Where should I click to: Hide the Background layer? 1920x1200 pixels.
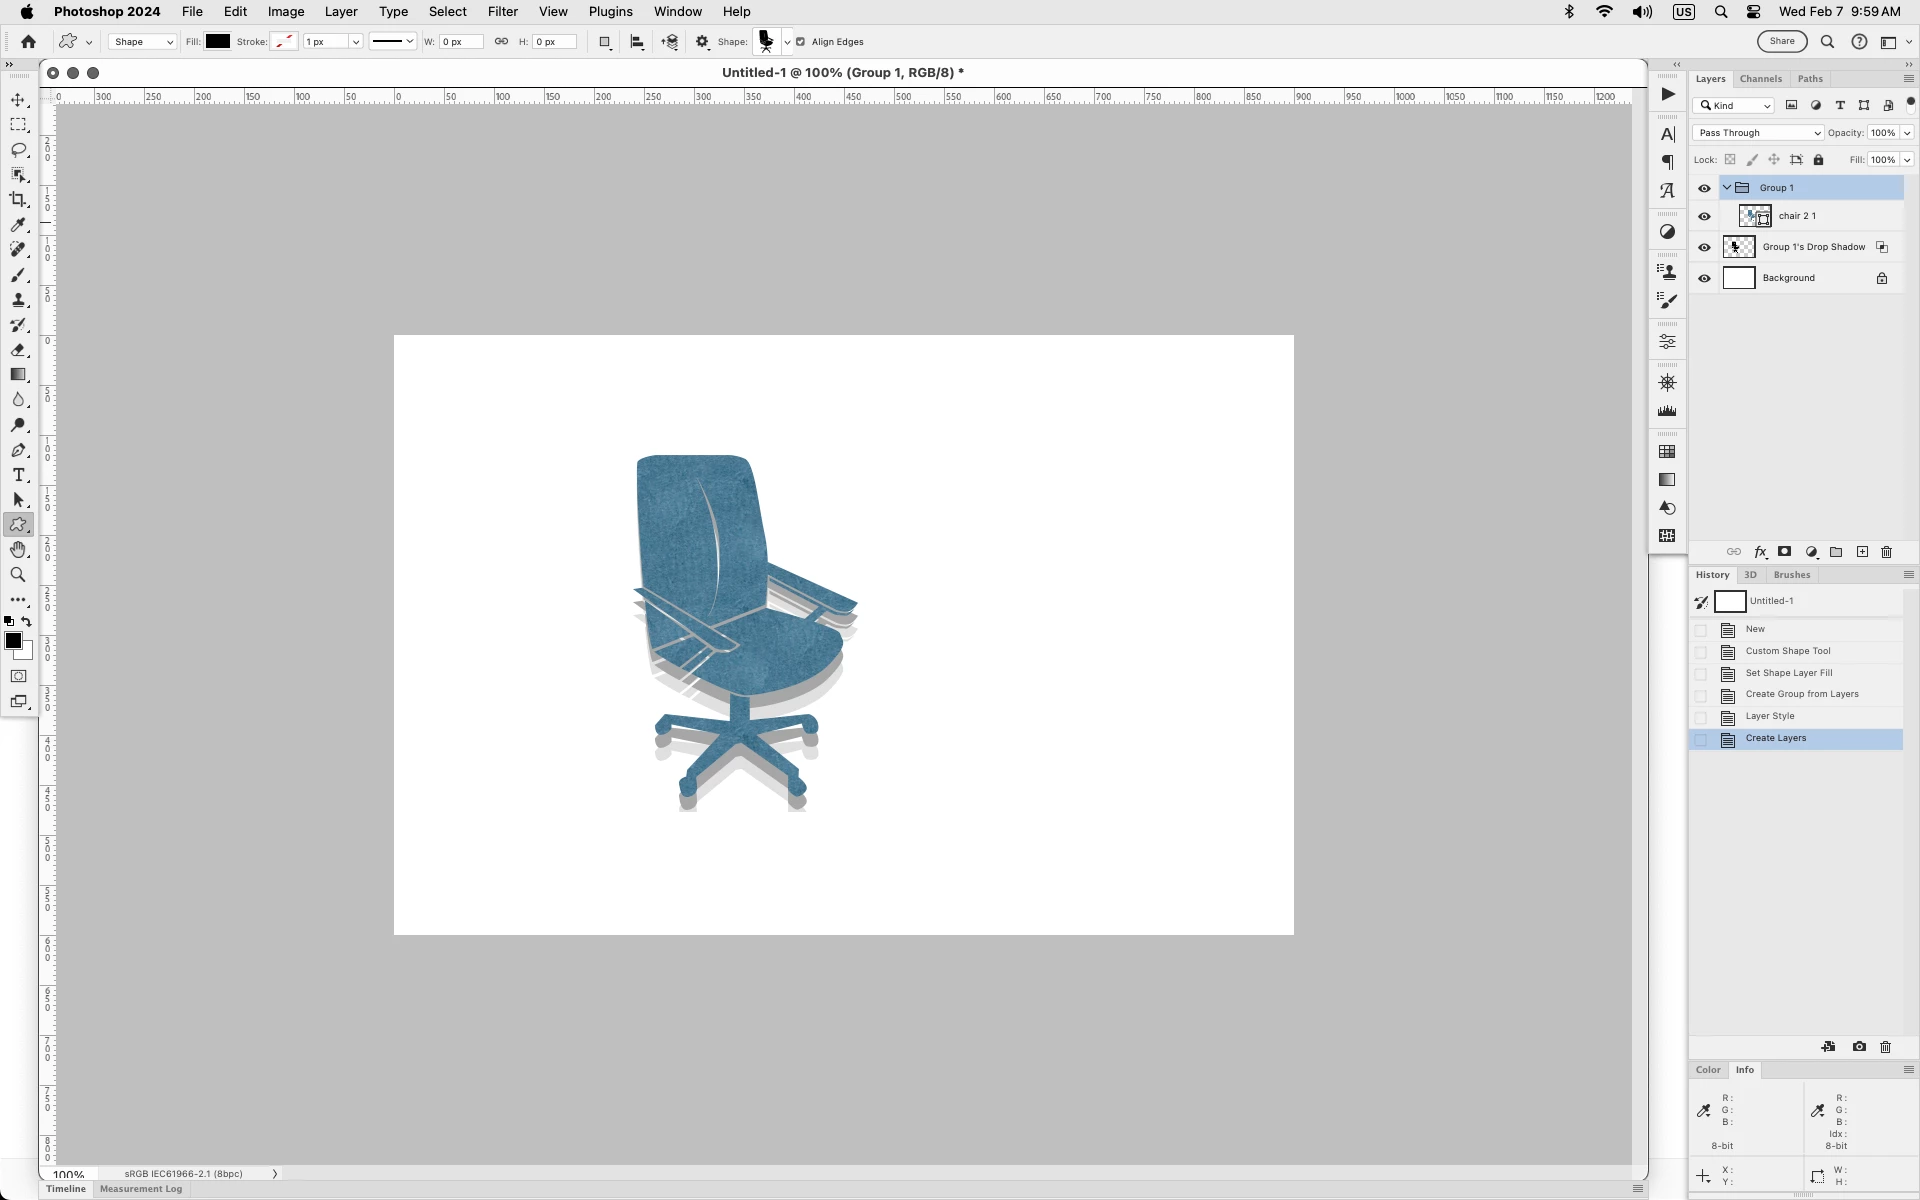click(x=1704, y=278)
